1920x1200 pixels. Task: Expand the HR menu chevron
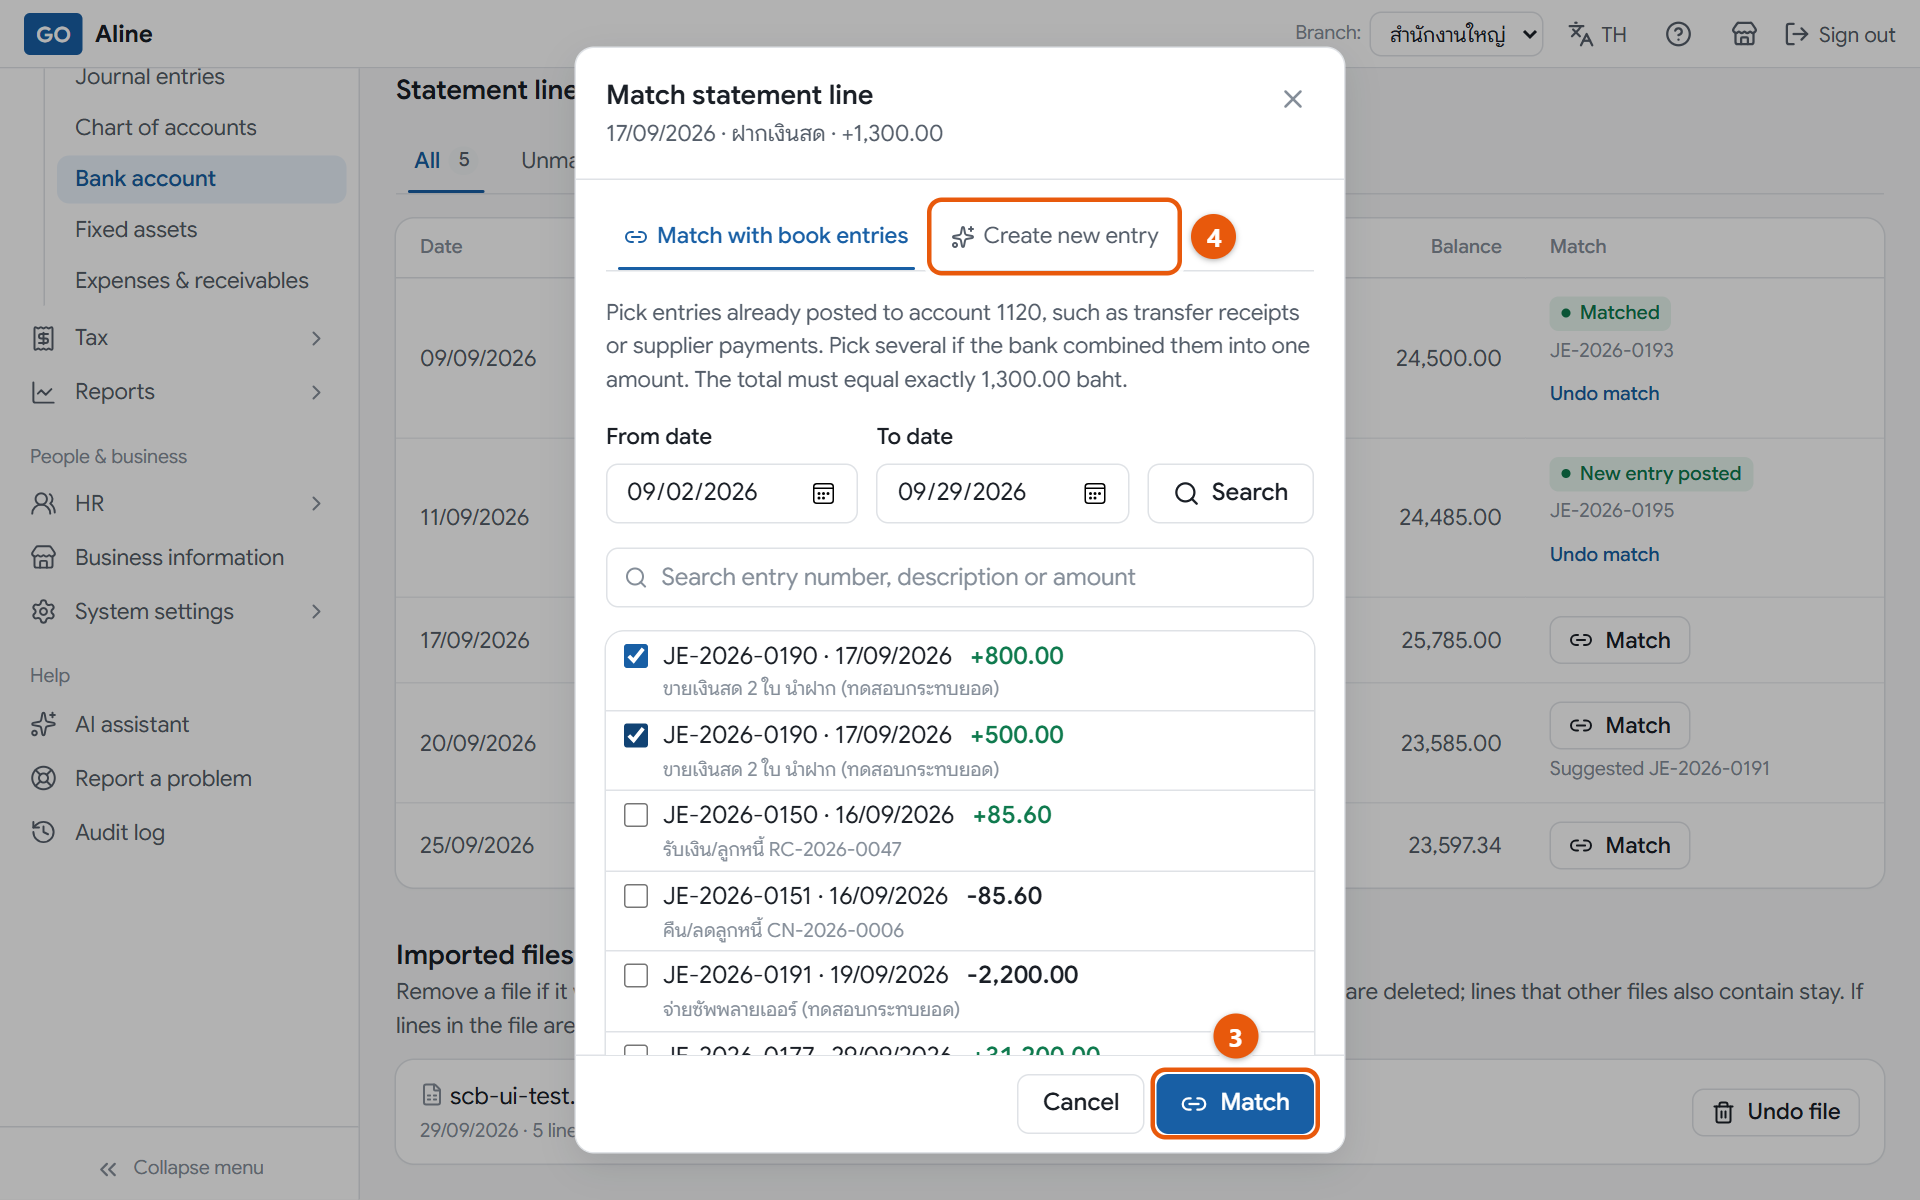pyautogui.click(x=316, y=503)
